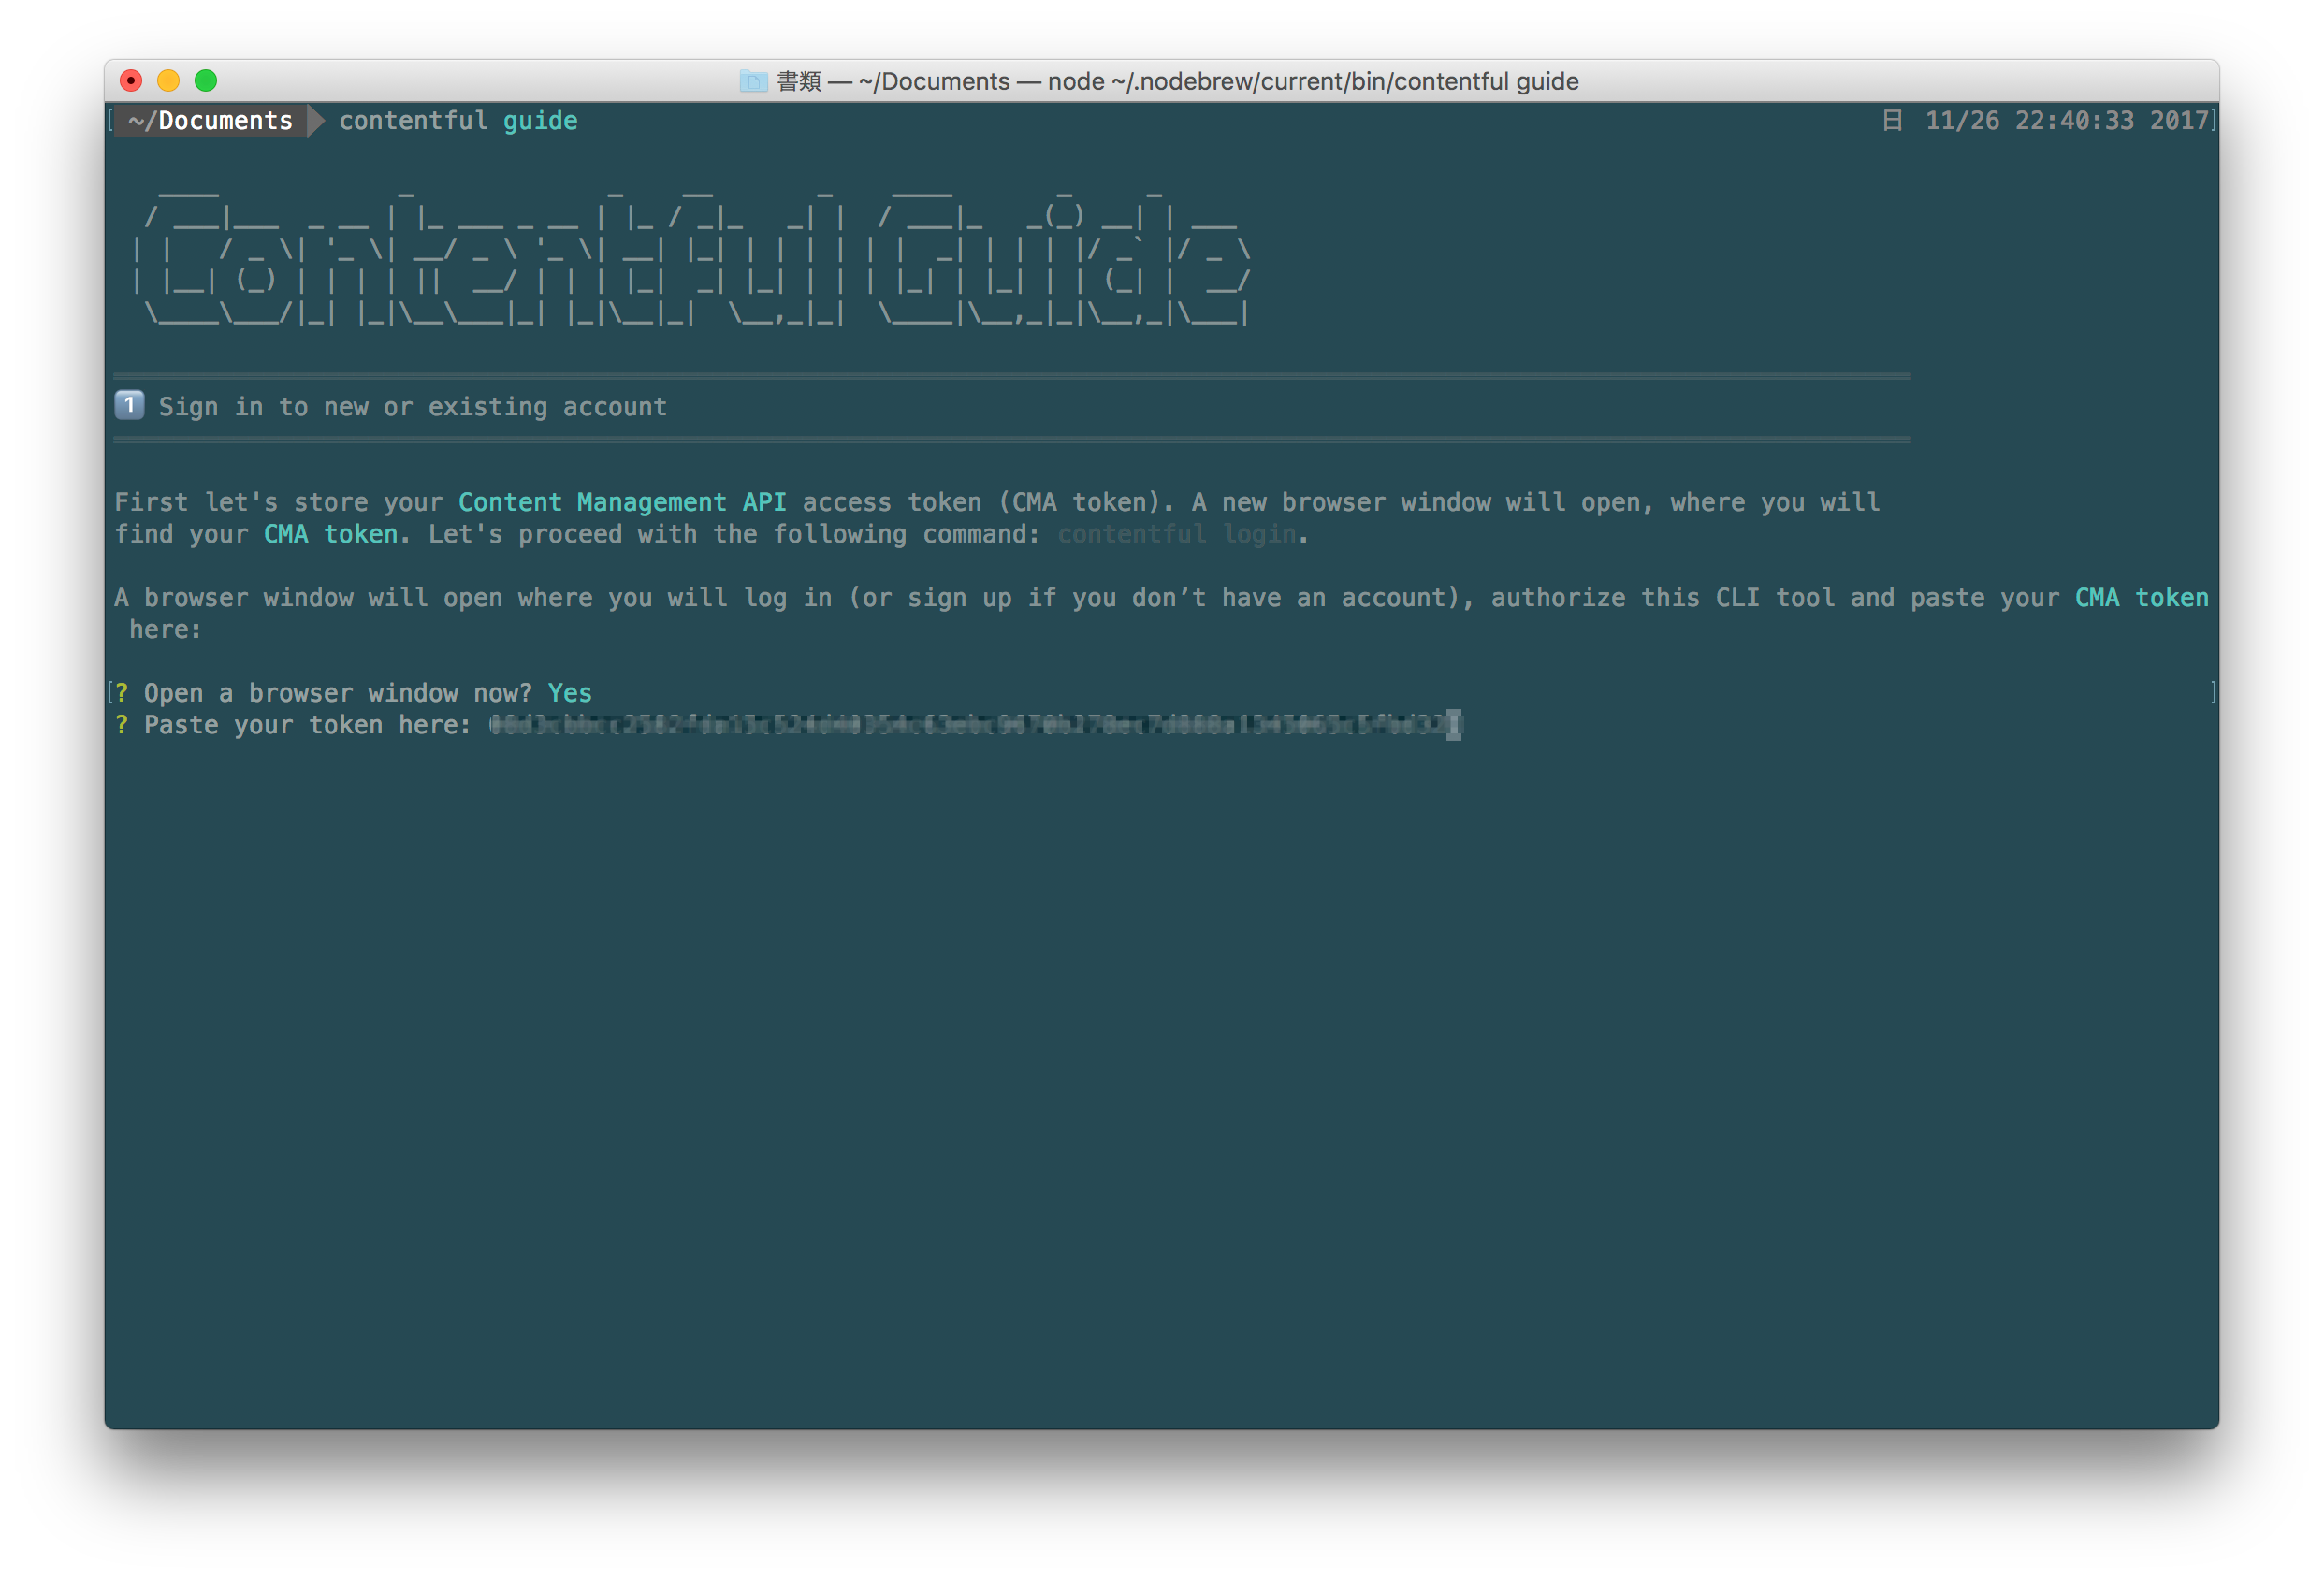This screenshot has height=1579, width=2324.
Task: Minimize the terminal window
Action: pos(169,81)
